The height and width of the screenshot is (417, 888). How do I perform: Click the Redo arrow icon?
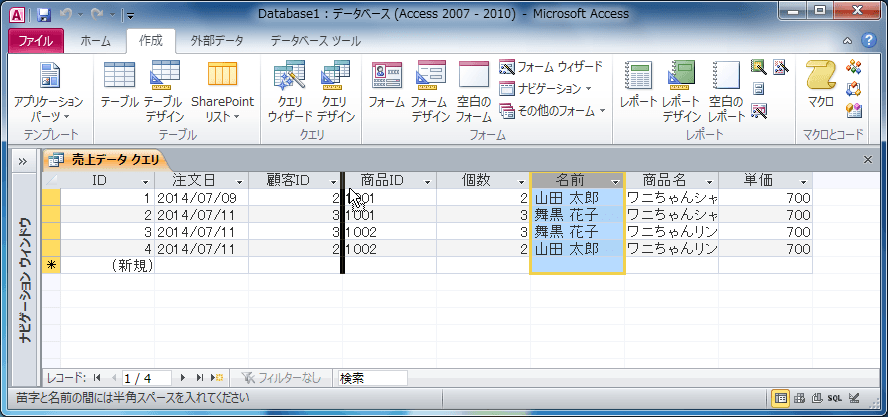click(x=96, y=15)
